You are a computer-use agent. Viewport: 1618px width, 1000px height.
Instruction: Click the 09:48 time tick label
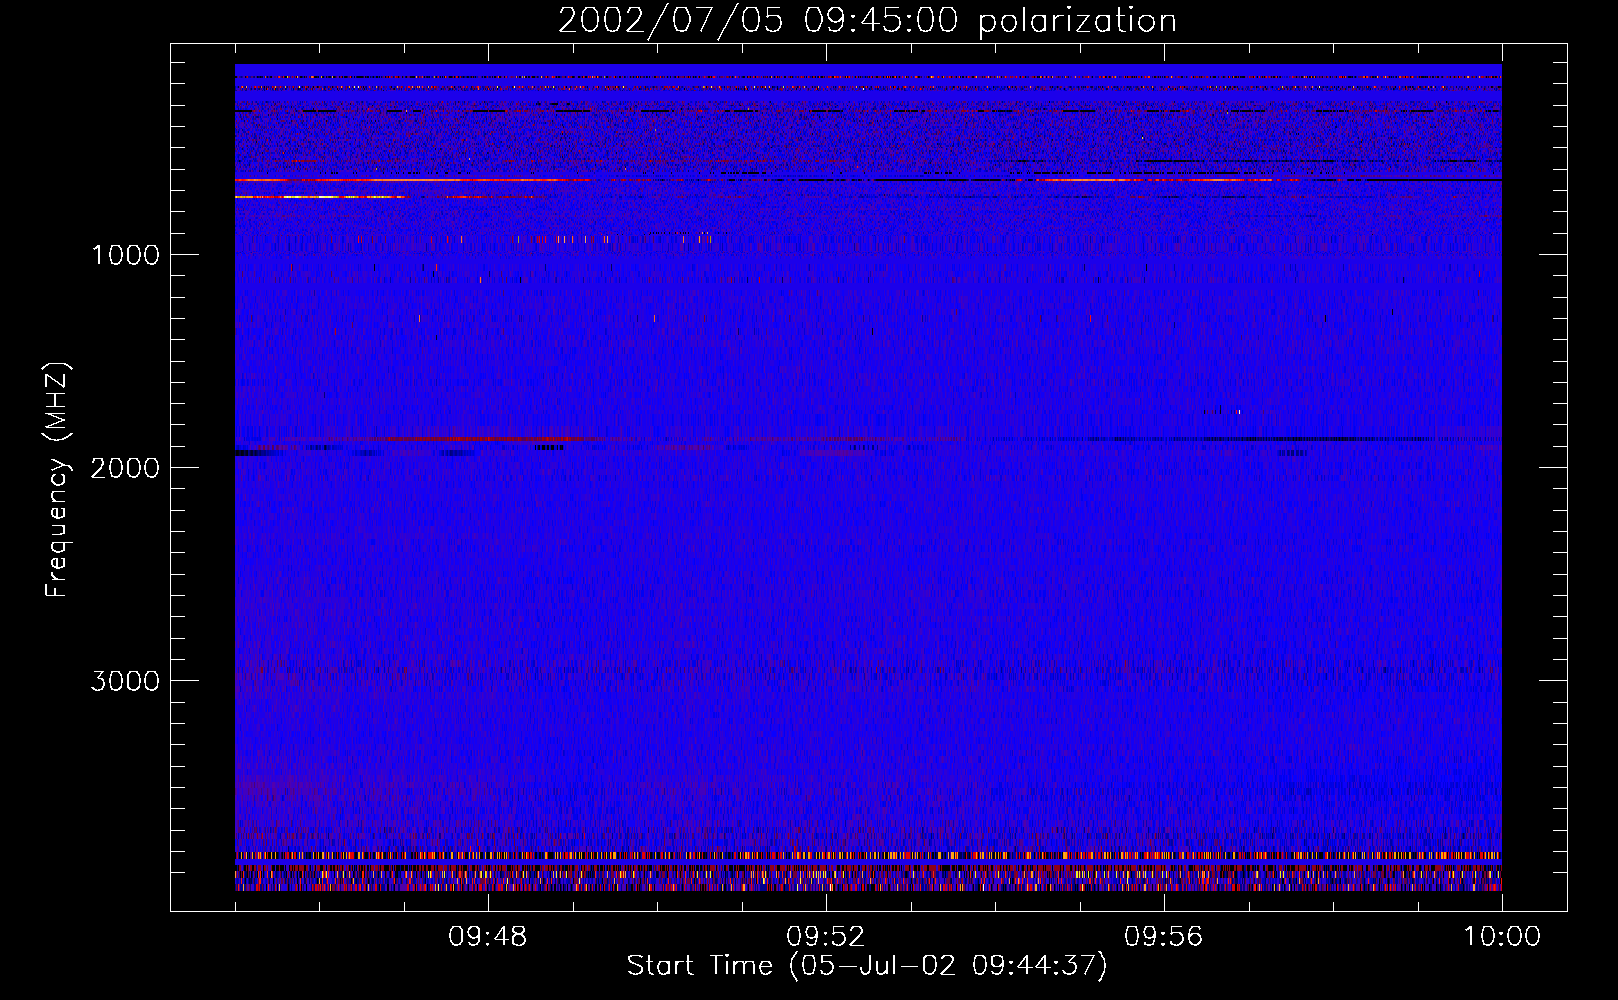point(488,937)
